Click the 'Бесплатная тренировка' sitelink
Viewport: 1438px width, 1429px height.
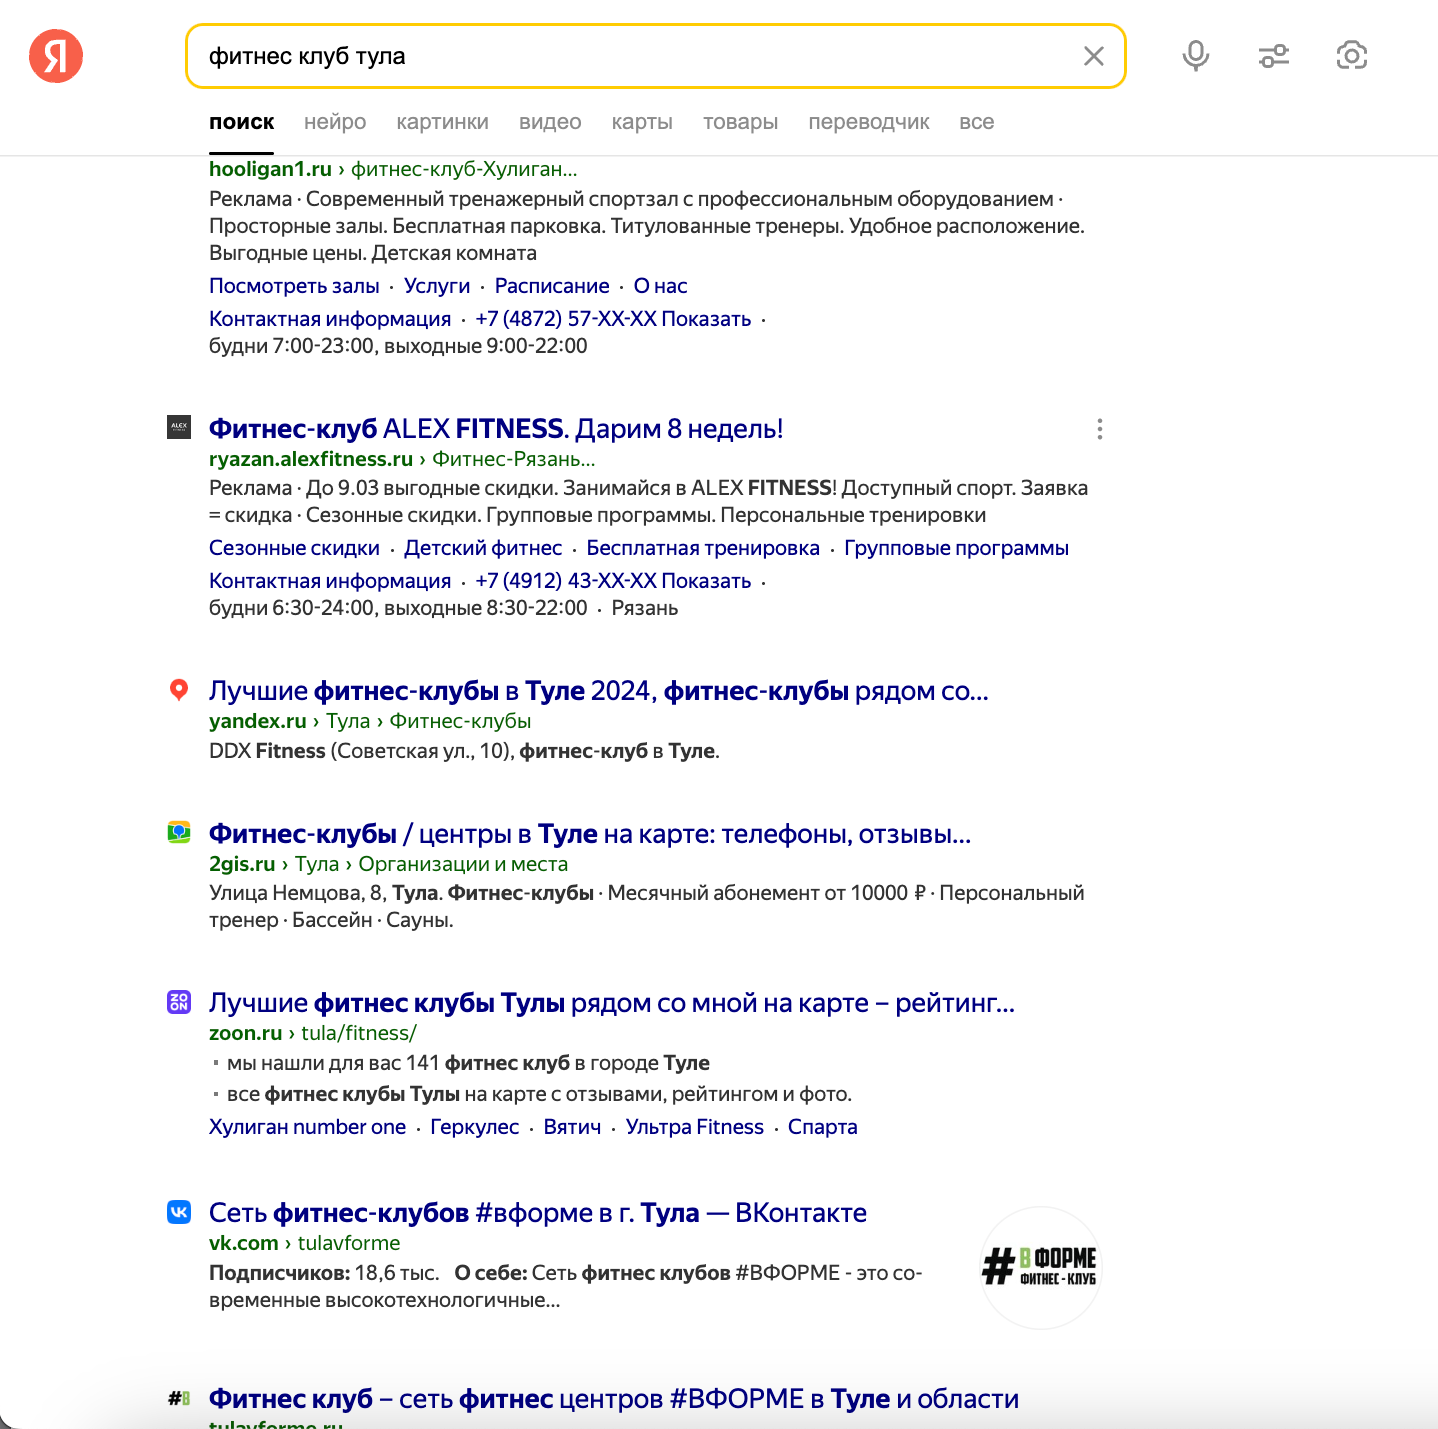point(703,548)
